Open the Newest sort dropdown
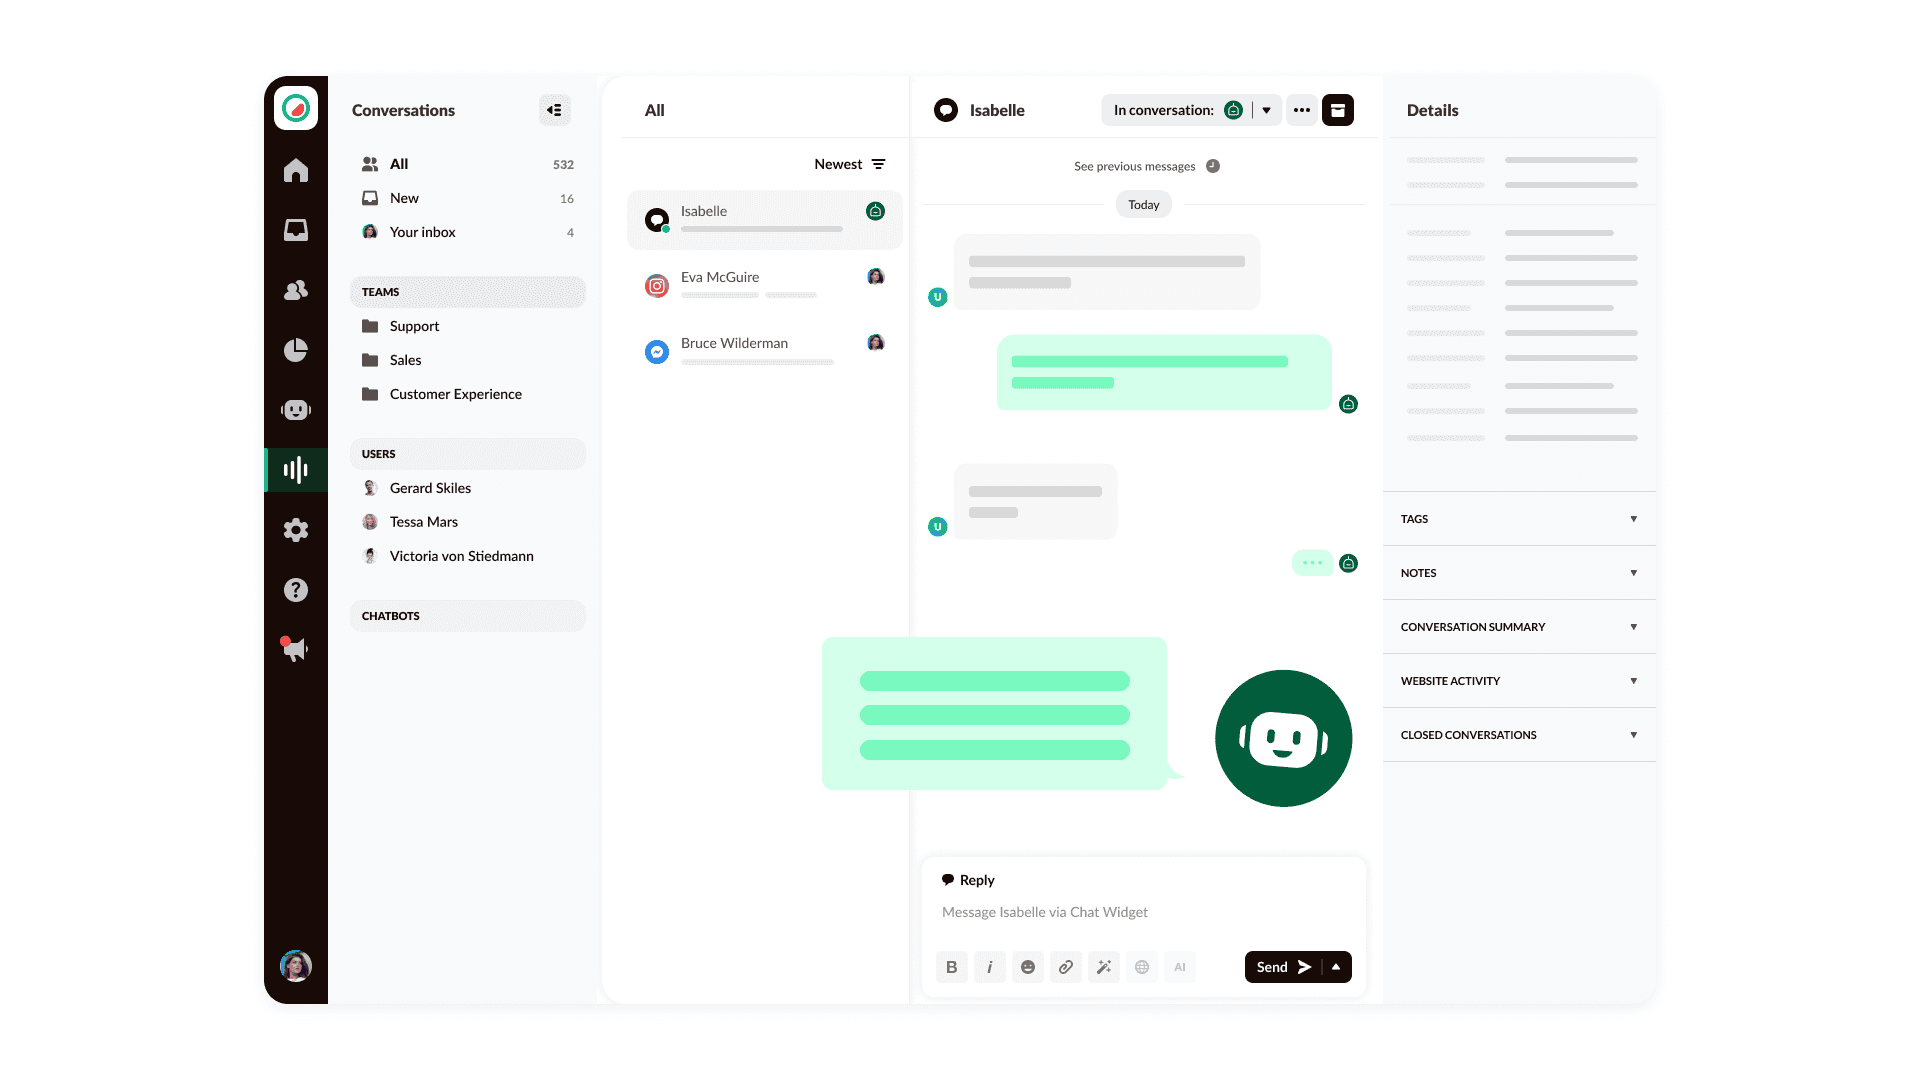Image resolution: width=1920 pixels, height=1080 pixels. coord(850,164)
